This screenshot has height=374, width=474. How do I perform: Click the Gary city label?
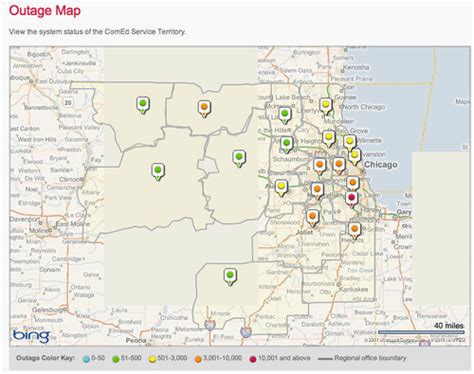(404, 212)
